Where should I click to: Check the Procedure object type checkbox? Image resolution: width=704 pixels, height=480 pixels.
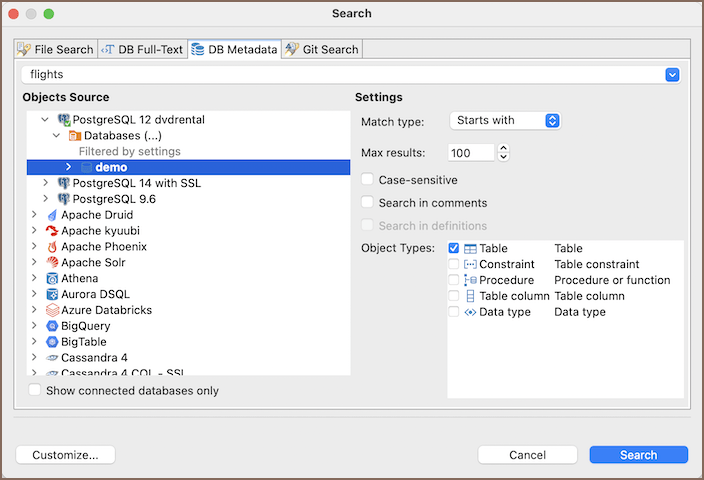pos(454,280)
